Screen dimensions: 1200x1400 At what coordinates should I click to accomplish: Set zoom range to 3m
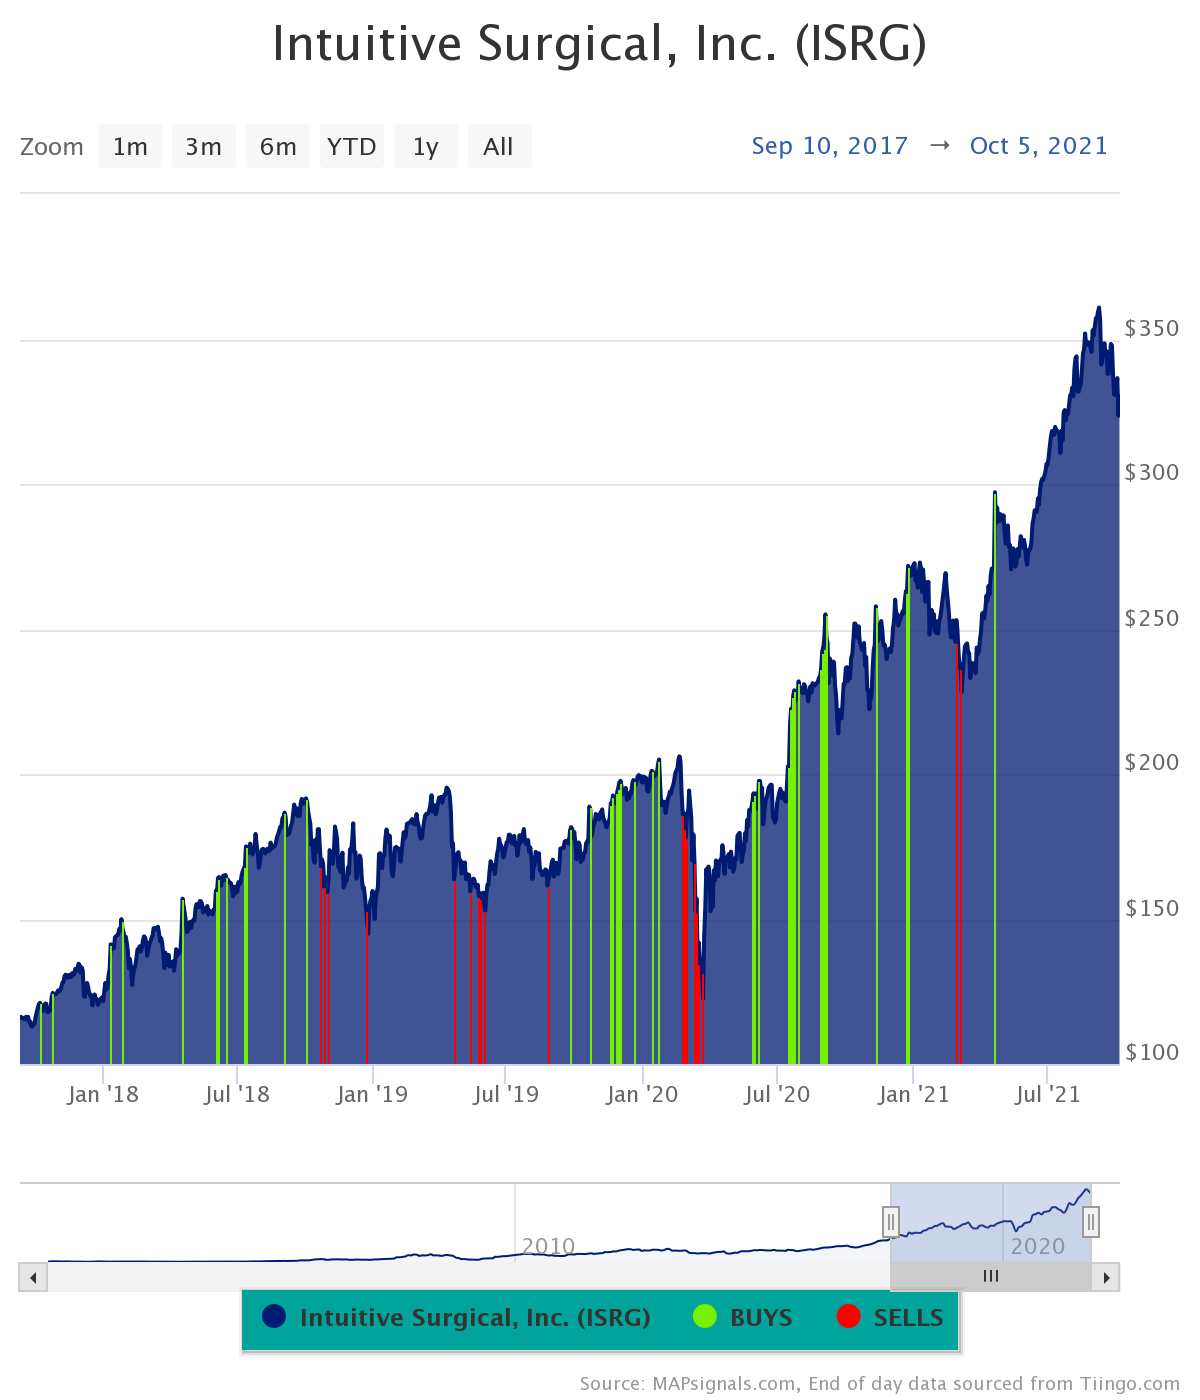click(204, 147)
